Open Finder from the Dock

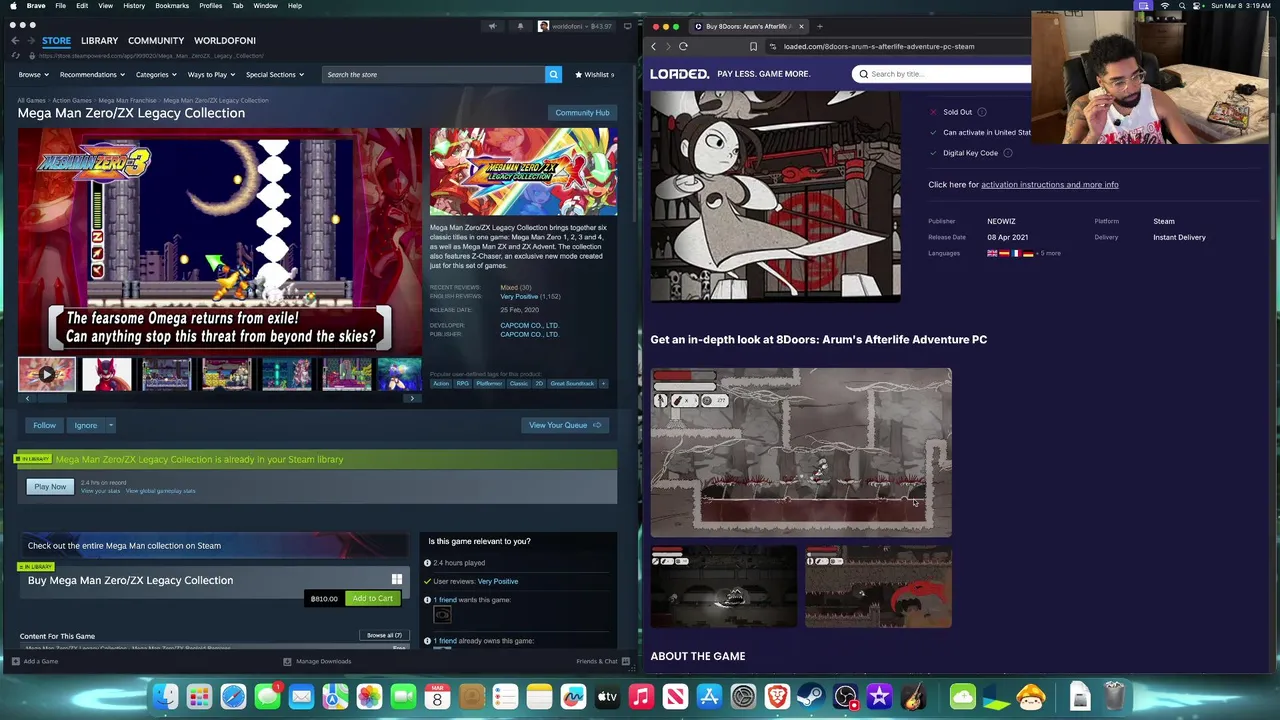[166, 696]
